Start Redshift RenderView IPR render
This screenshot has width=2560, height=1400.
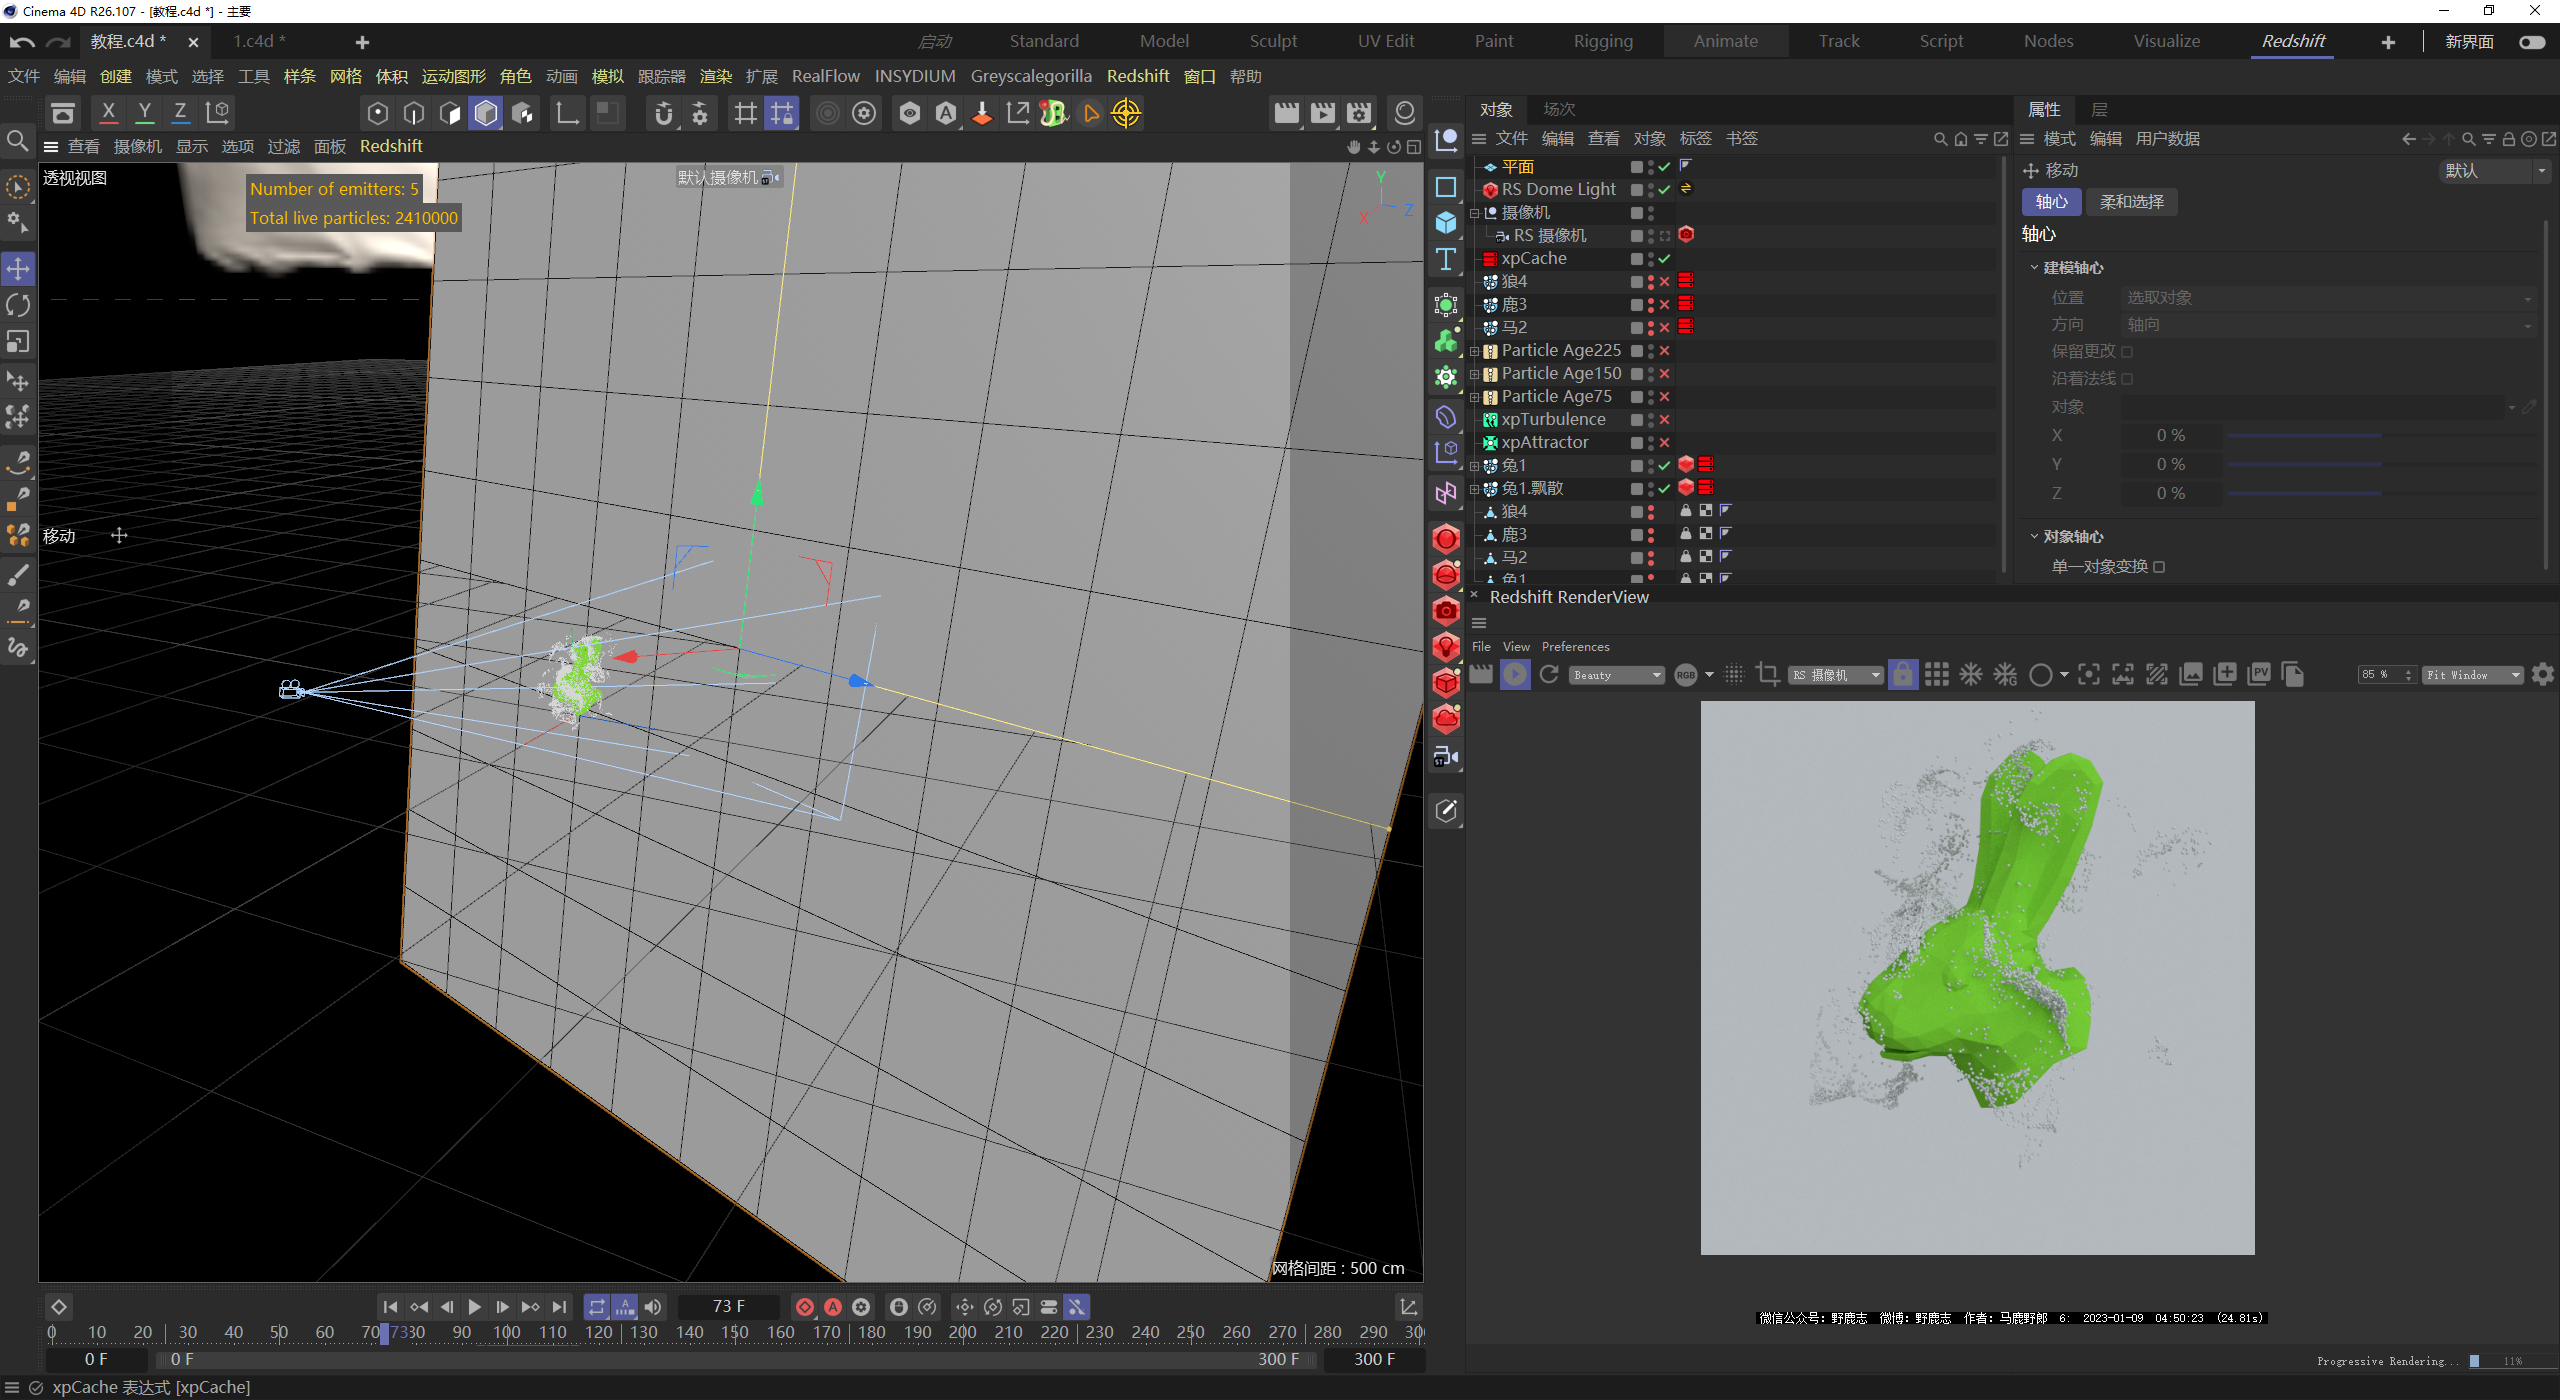(x=1515, y=675)
